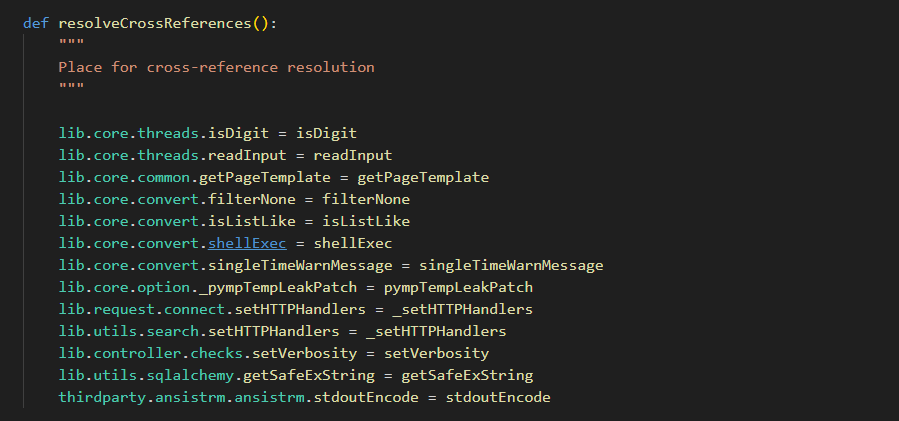Image resolution: width=899 pixels, height=421 pixels.
Task: Click isListLike attribute on lib.core.convert
Action: coord(252,221)
